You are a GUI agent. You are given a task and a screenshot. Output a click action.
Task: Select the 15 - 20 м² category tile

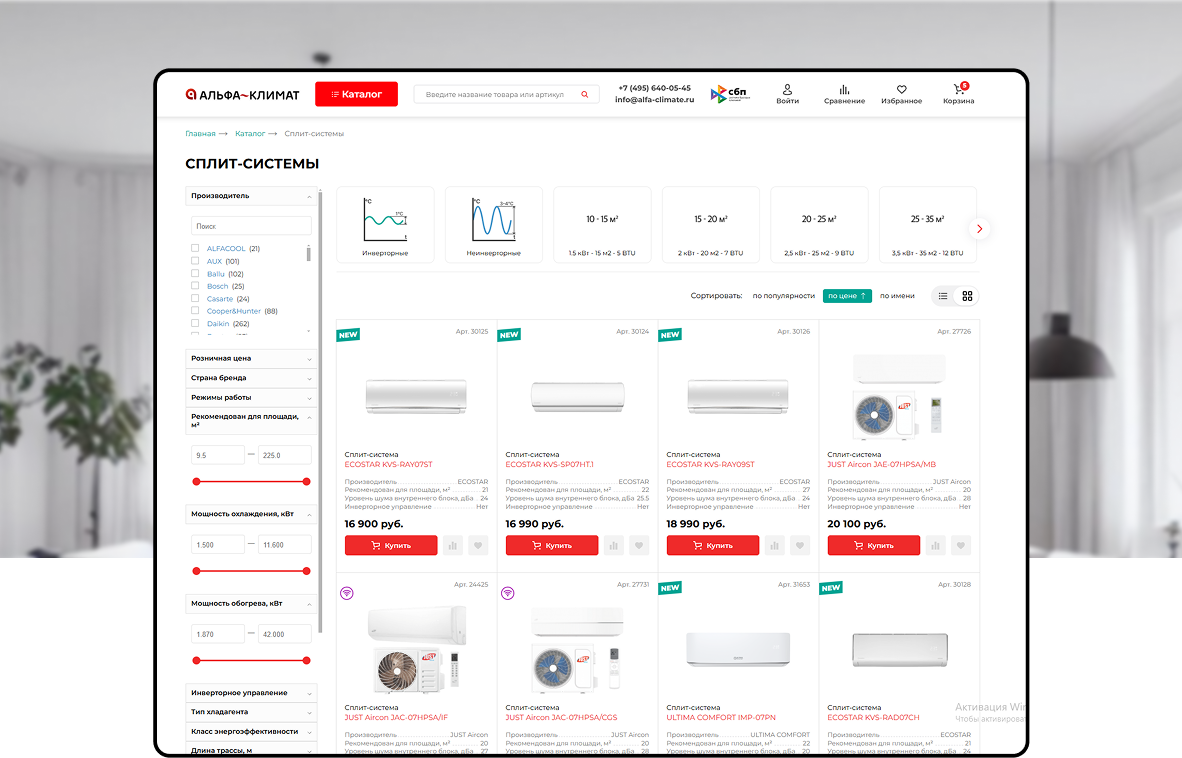711,225
